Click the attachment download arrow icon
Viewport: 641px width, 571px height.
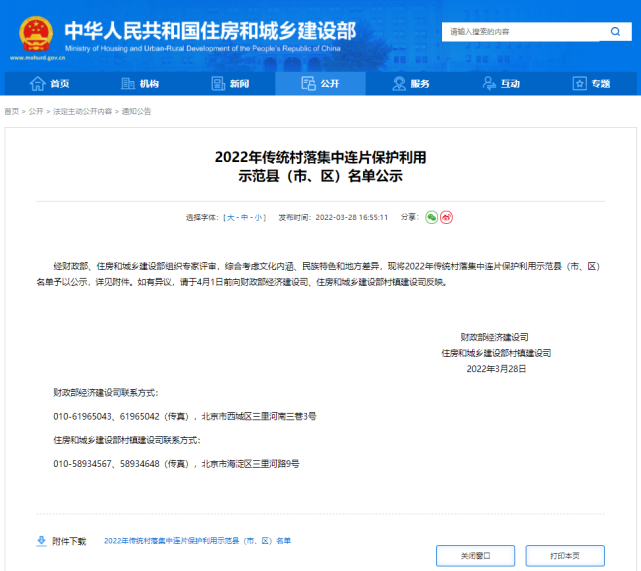click(41, 541)
